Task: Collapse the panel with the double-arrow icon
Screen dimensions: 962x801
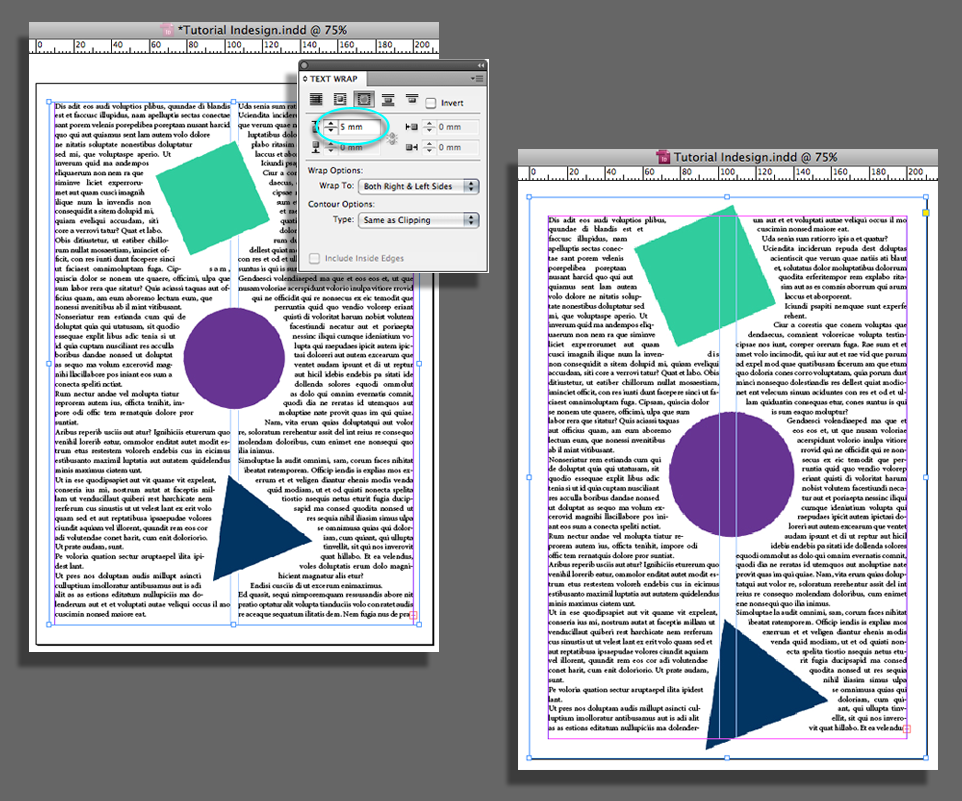Action: point(480,64)
